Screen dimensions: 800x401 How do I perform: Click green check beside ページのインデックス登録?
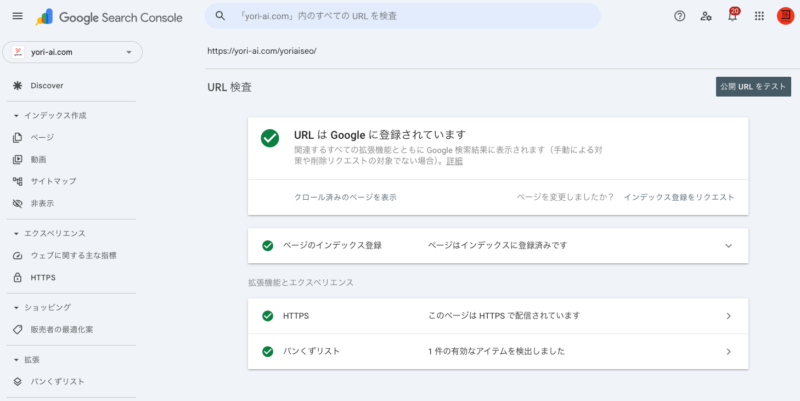coord(267,246)
